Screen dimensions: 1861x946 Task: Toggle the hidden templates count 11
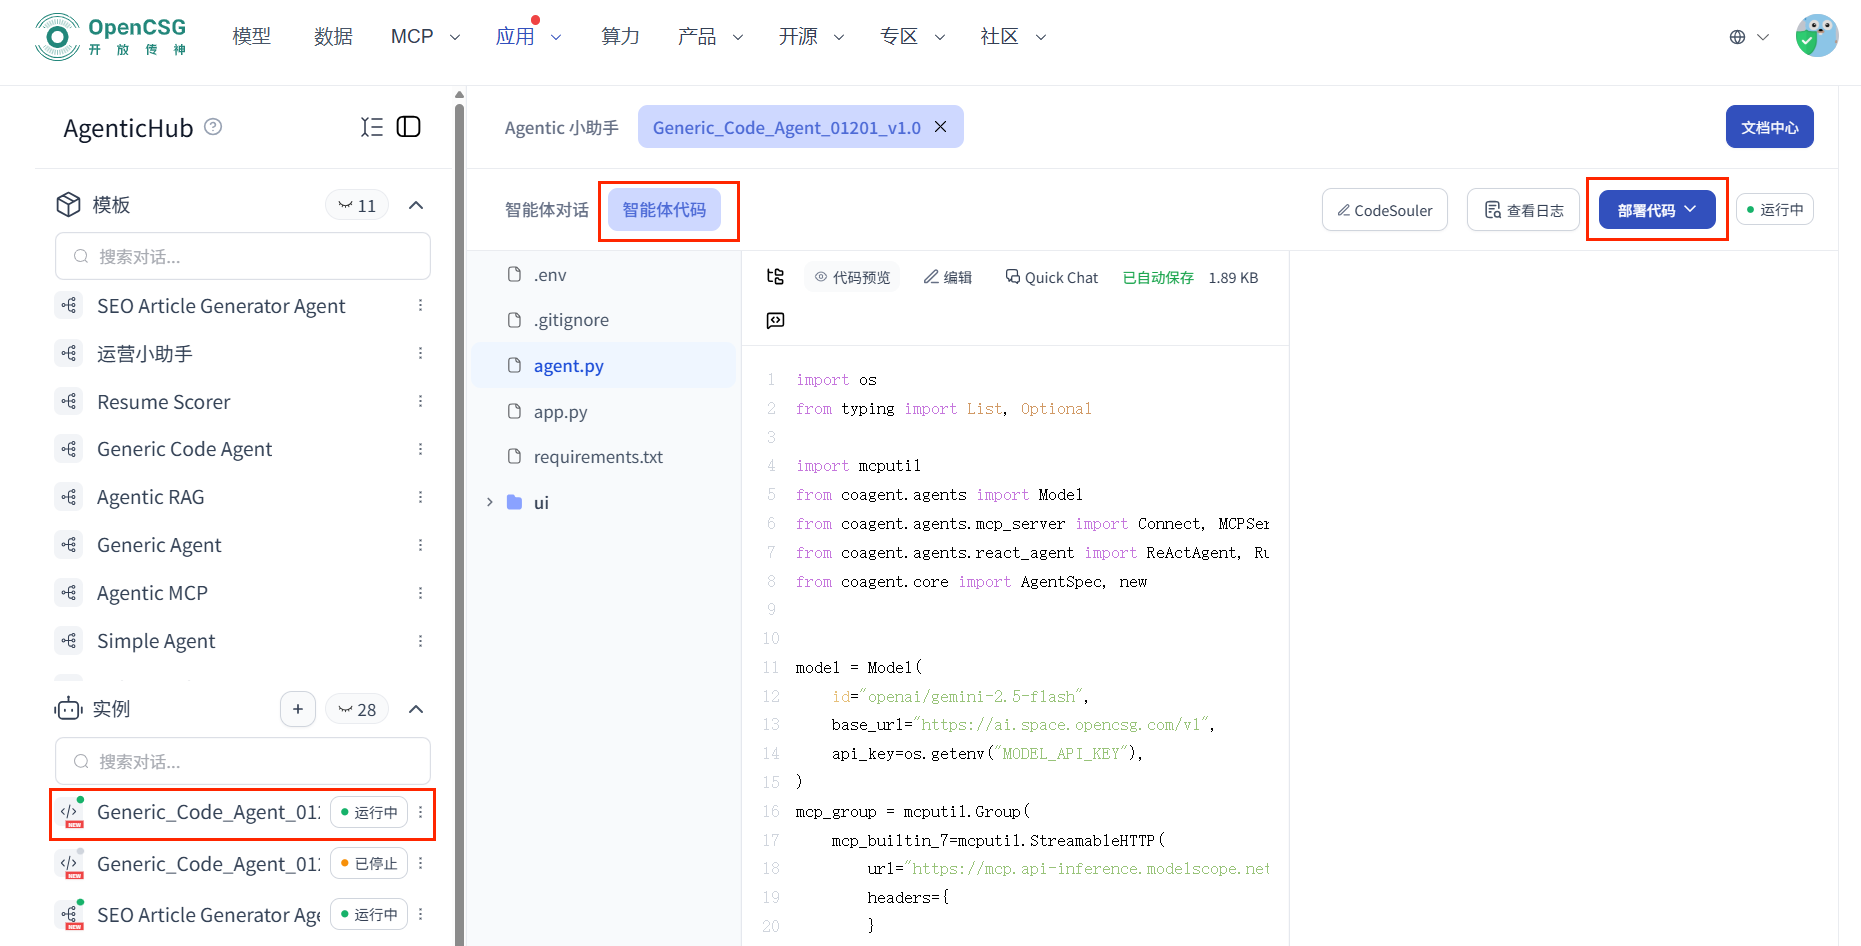pos(357,205)
